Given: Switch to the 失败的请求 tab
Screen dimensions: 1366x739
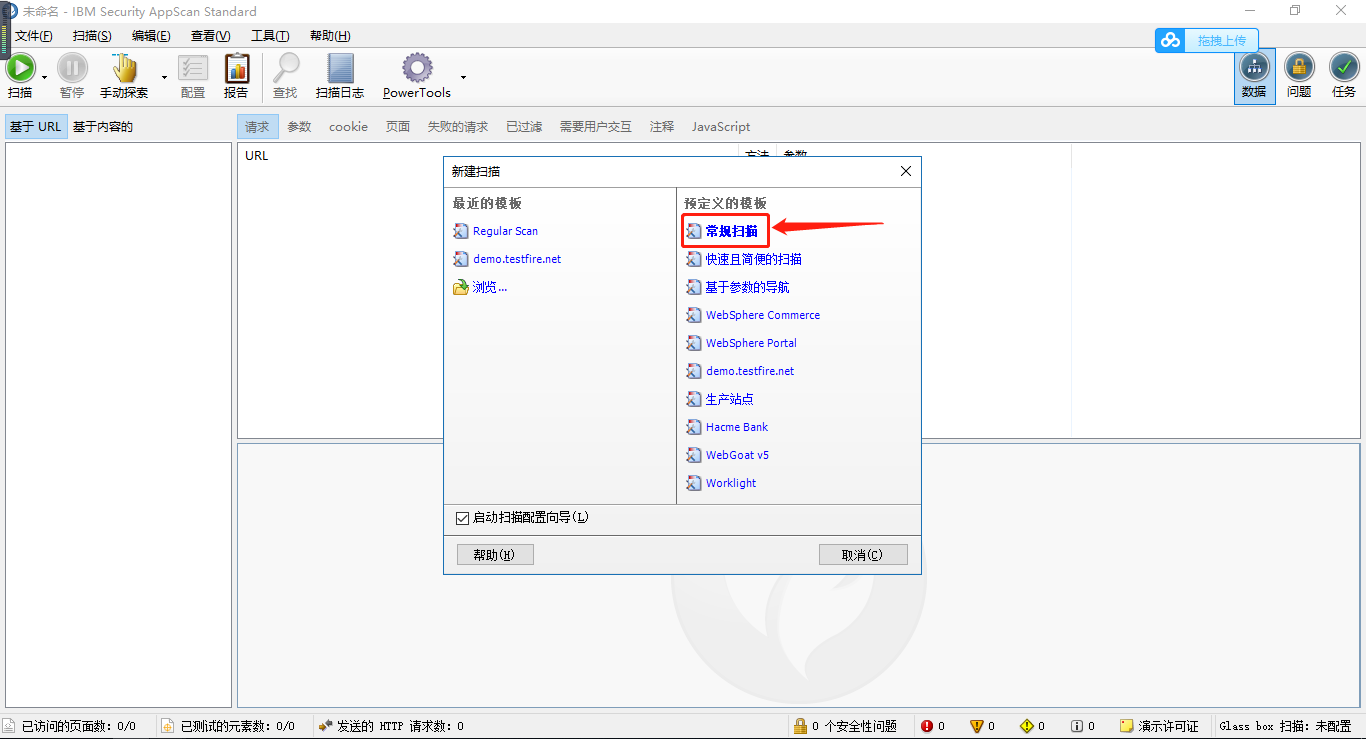Looking at the screenshot, I should pos(458,127).
